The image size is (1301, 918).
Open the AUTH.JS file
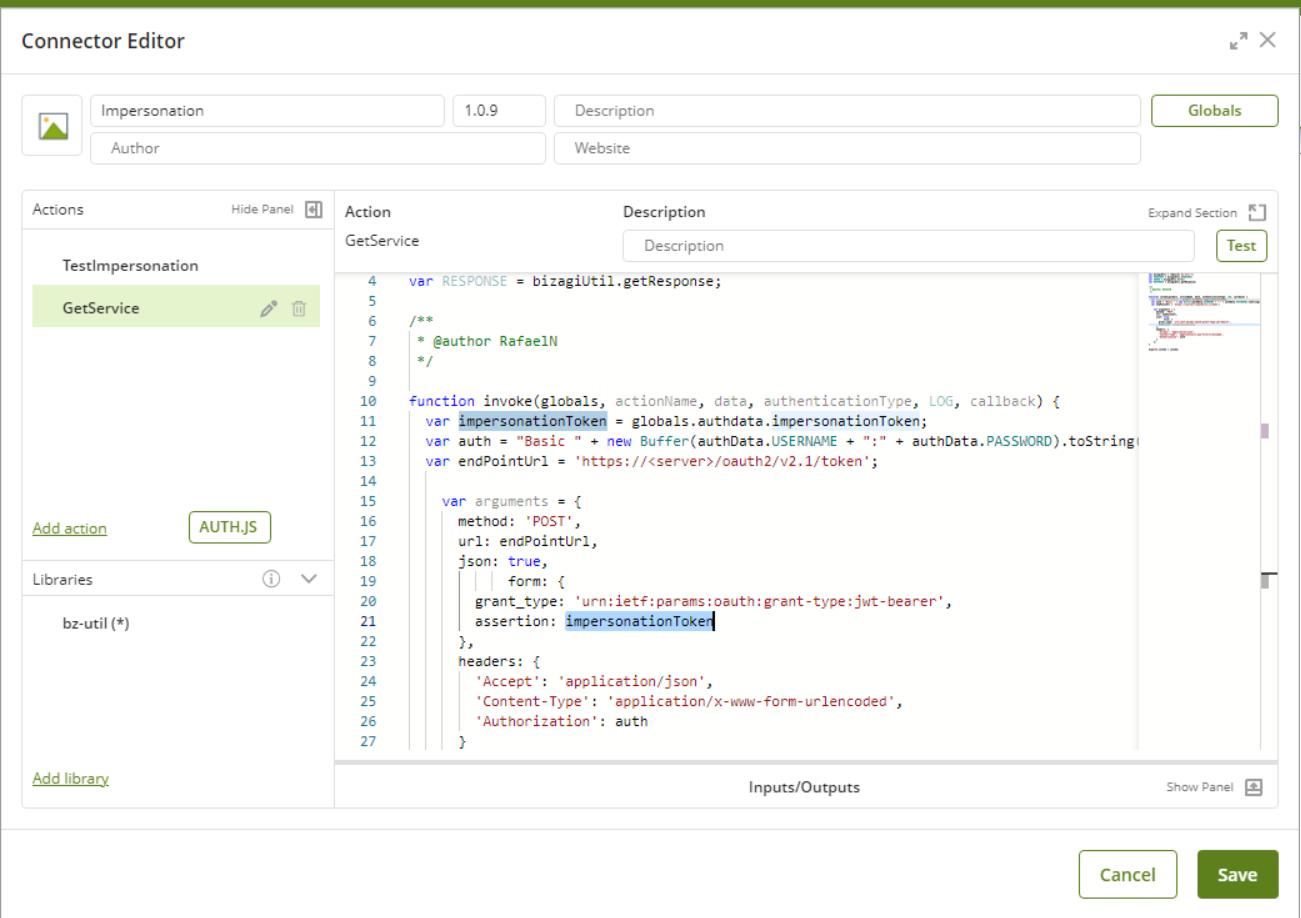click(x=229, y=528)
